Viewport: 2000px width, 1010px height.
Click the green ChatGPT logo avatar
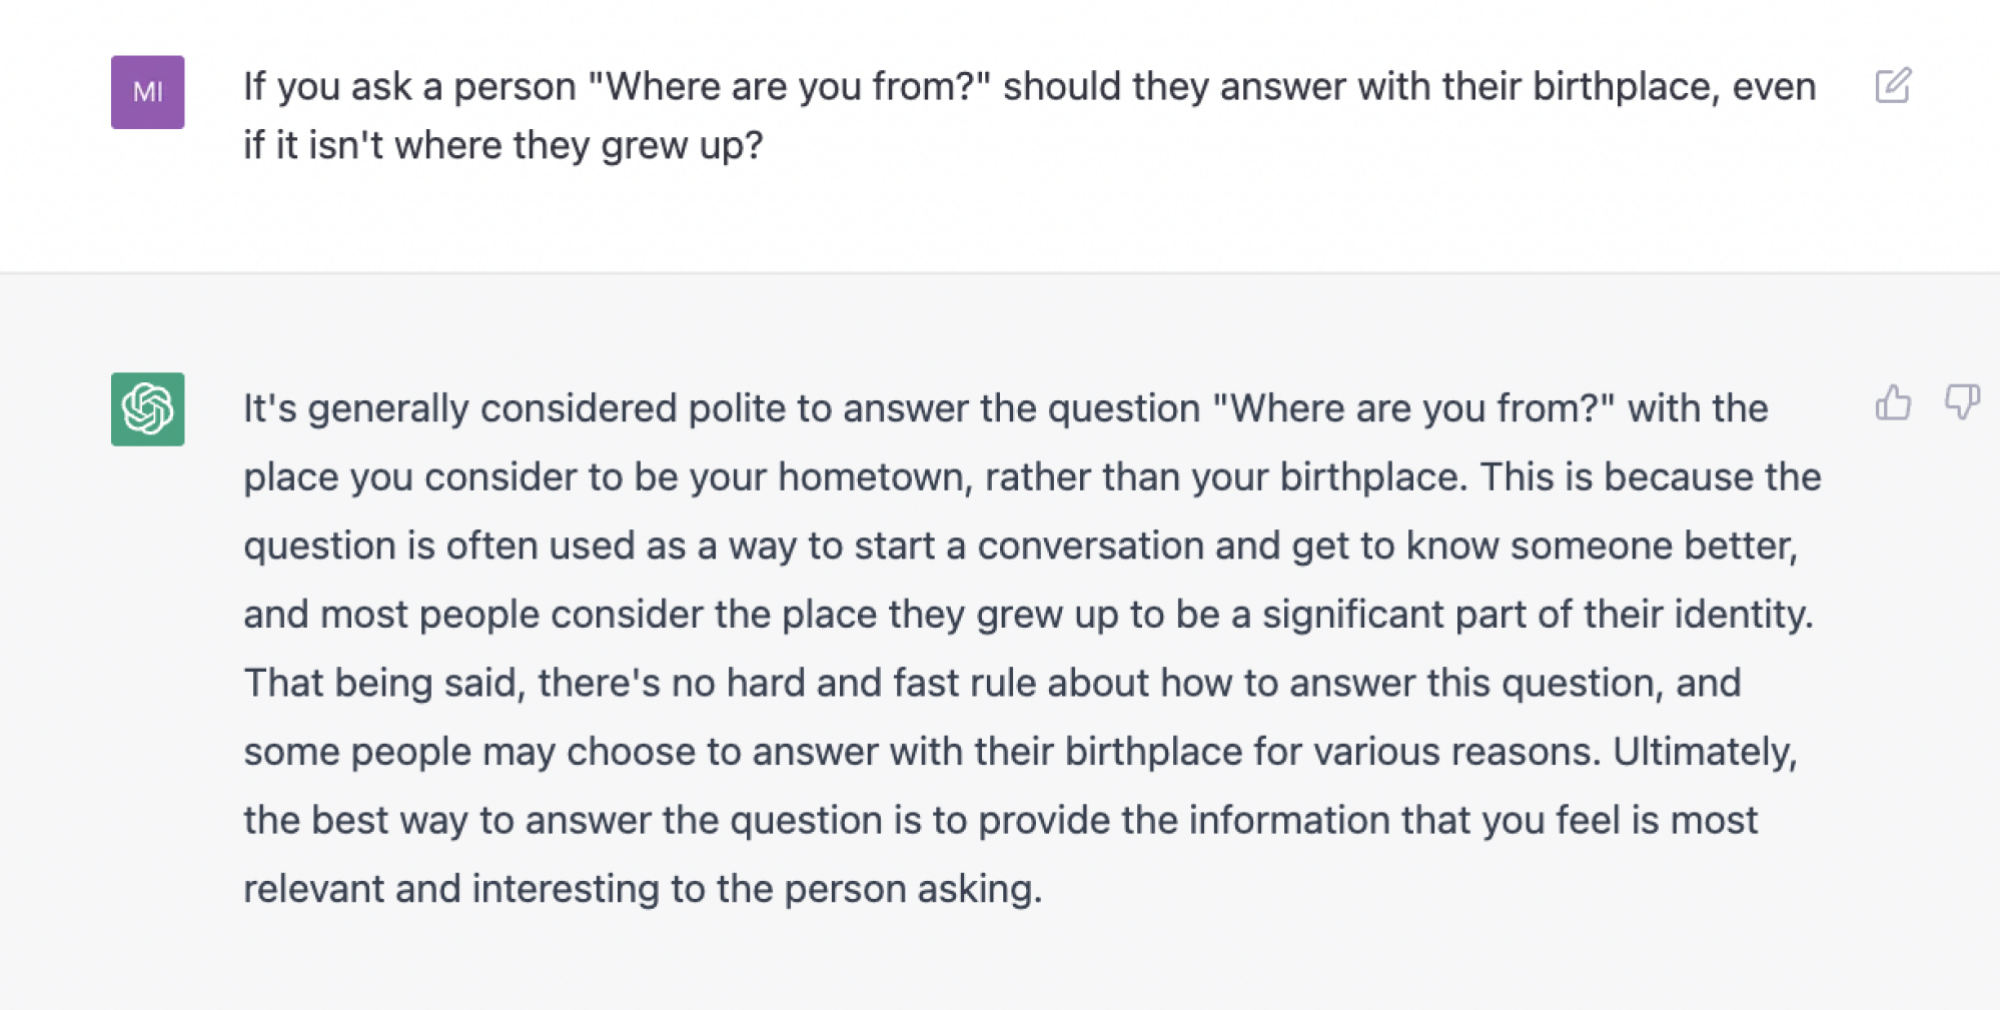(147, 409)
